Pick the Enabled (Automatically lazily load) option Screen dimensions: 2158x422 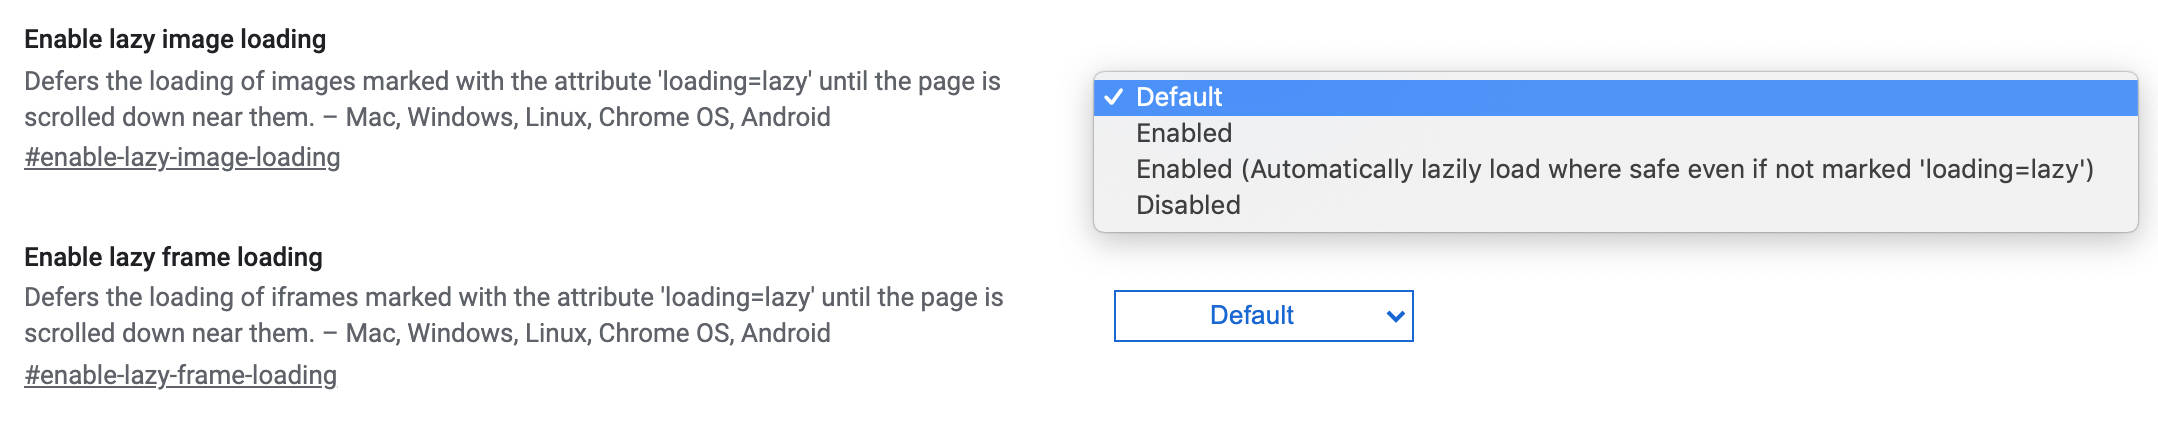[x=1614, y=169]
